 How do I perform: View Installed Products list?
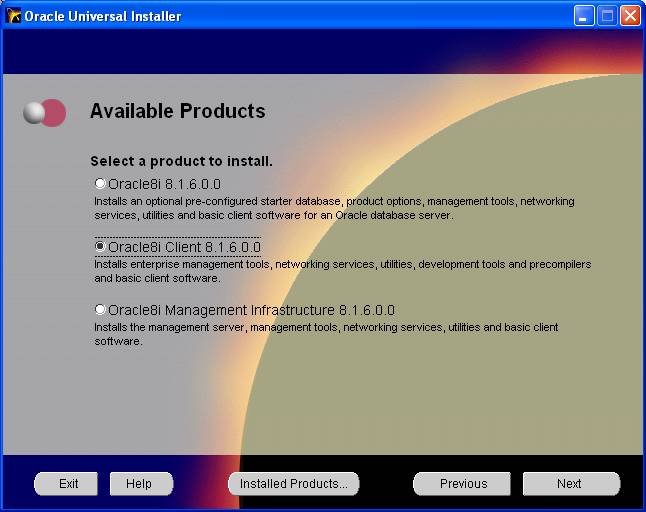point(294,484)
